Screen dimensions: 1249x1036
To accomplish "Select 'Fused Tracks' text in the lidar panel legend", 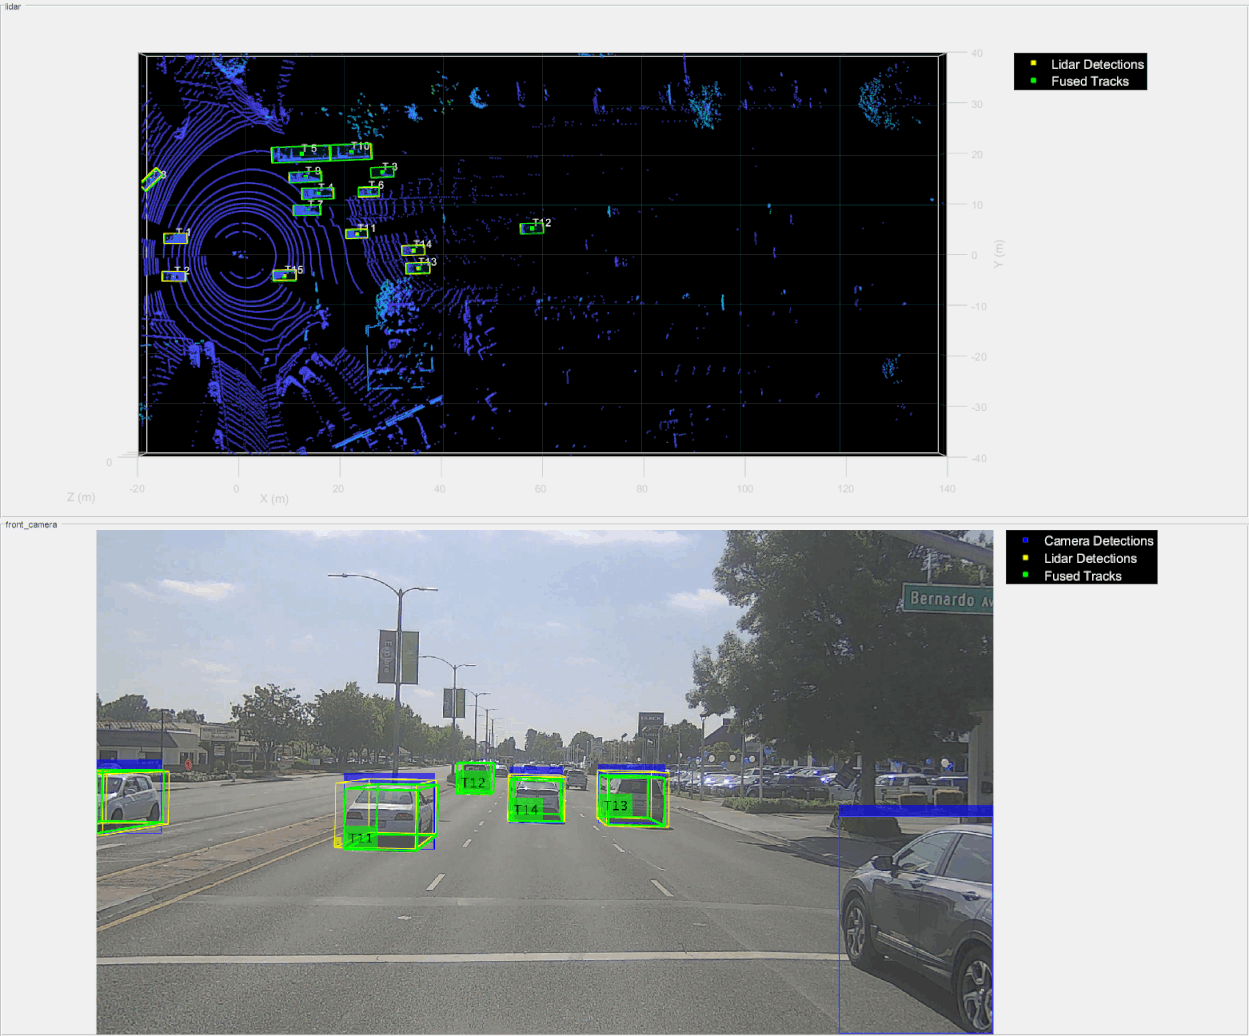I will coord(1090,82).
